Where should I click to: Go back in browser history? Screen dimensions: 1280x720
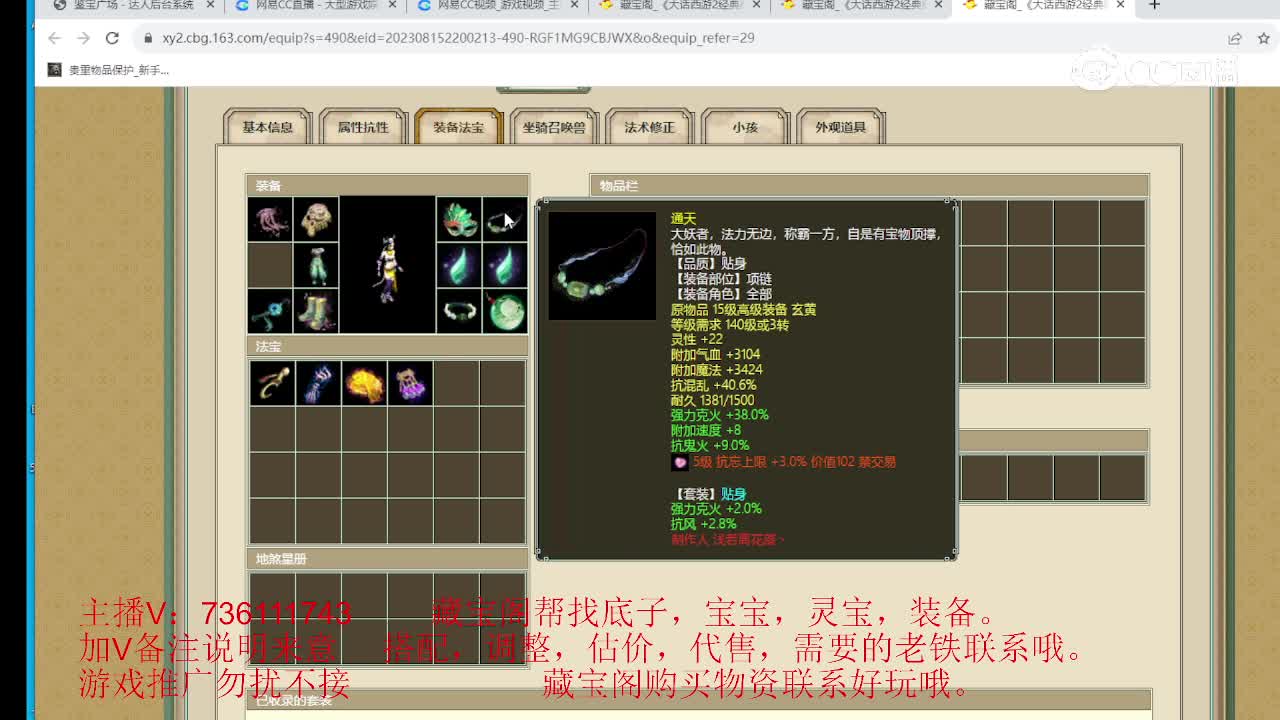pyautogui.click(x=54, y=38)
